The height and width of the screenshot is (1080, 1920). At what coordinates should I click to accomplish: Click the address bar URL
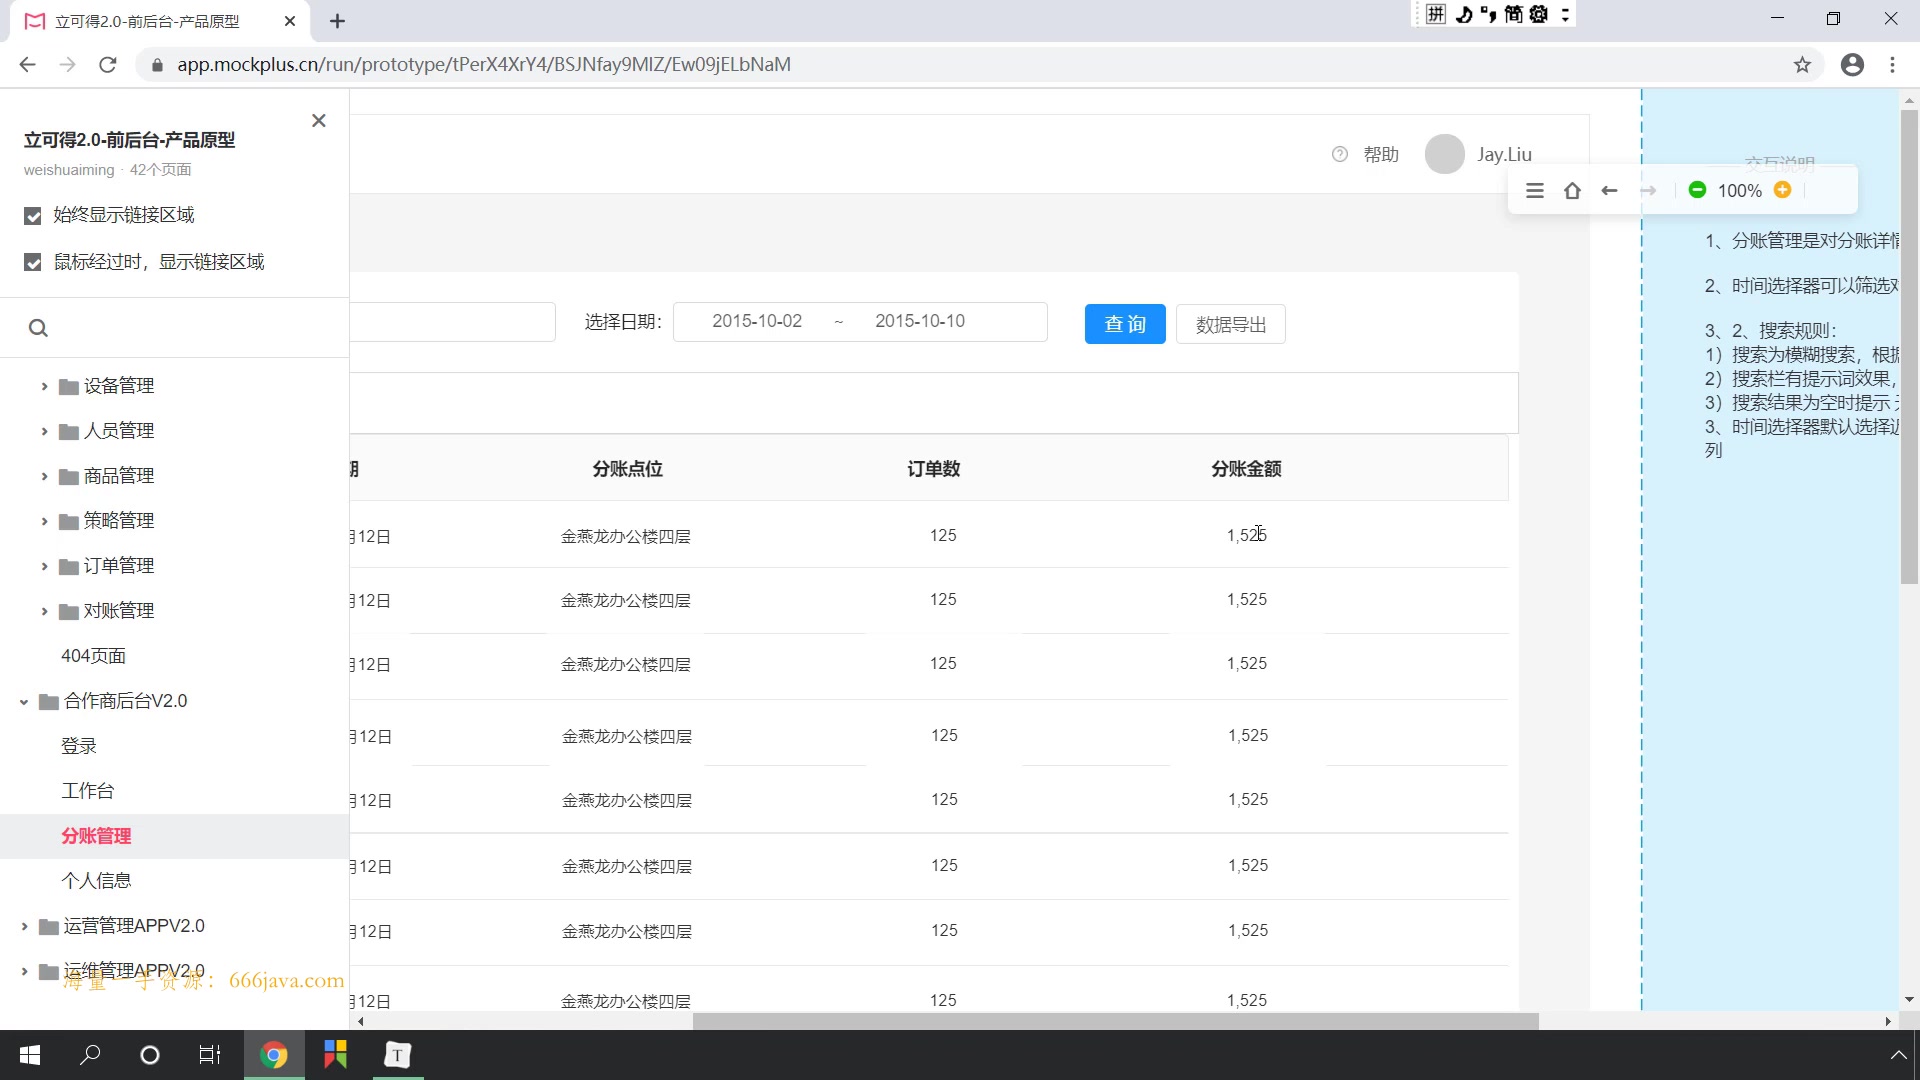pyautogui.click(x=484, y=65)
